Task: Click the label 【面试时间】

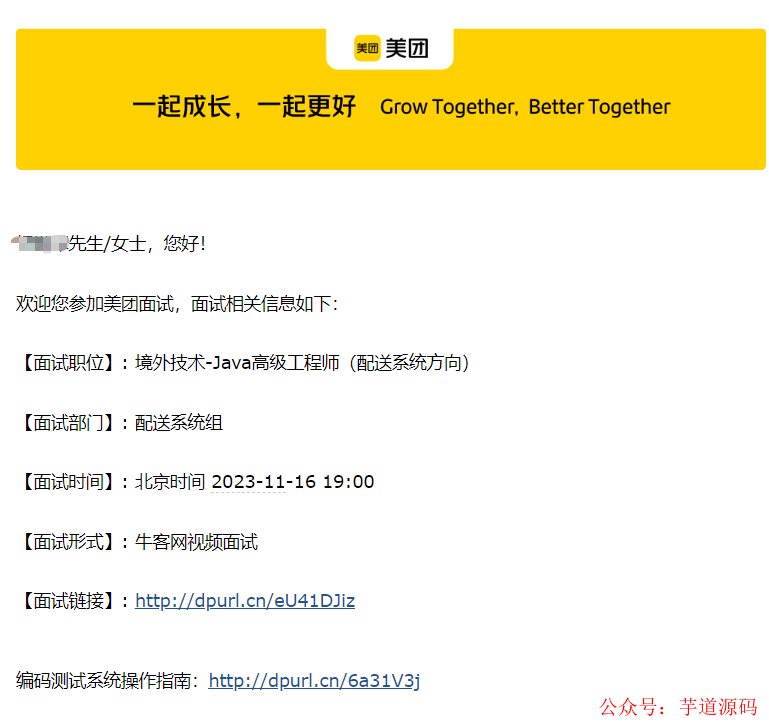Action: click(69, 482)
